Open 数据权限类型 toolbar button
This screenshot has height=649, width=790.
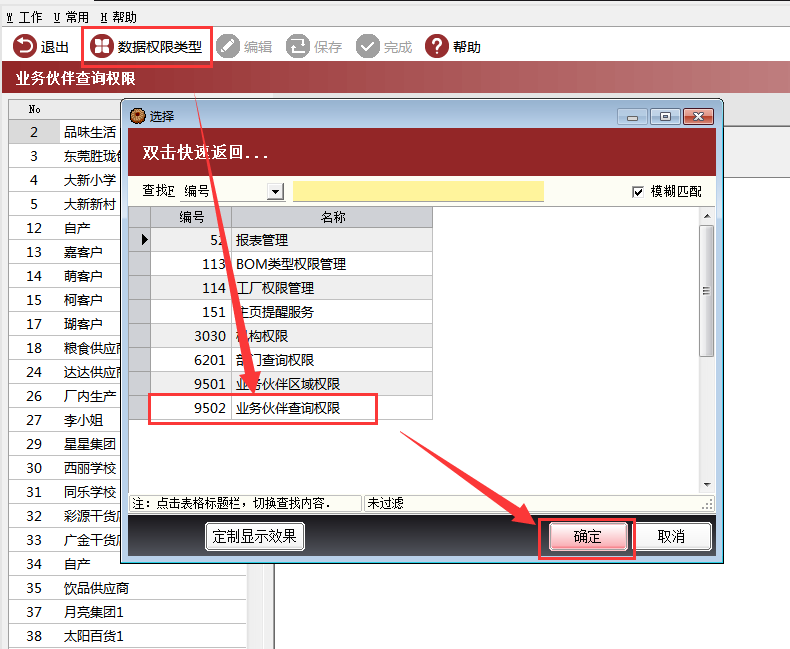(x=146, y=46)
